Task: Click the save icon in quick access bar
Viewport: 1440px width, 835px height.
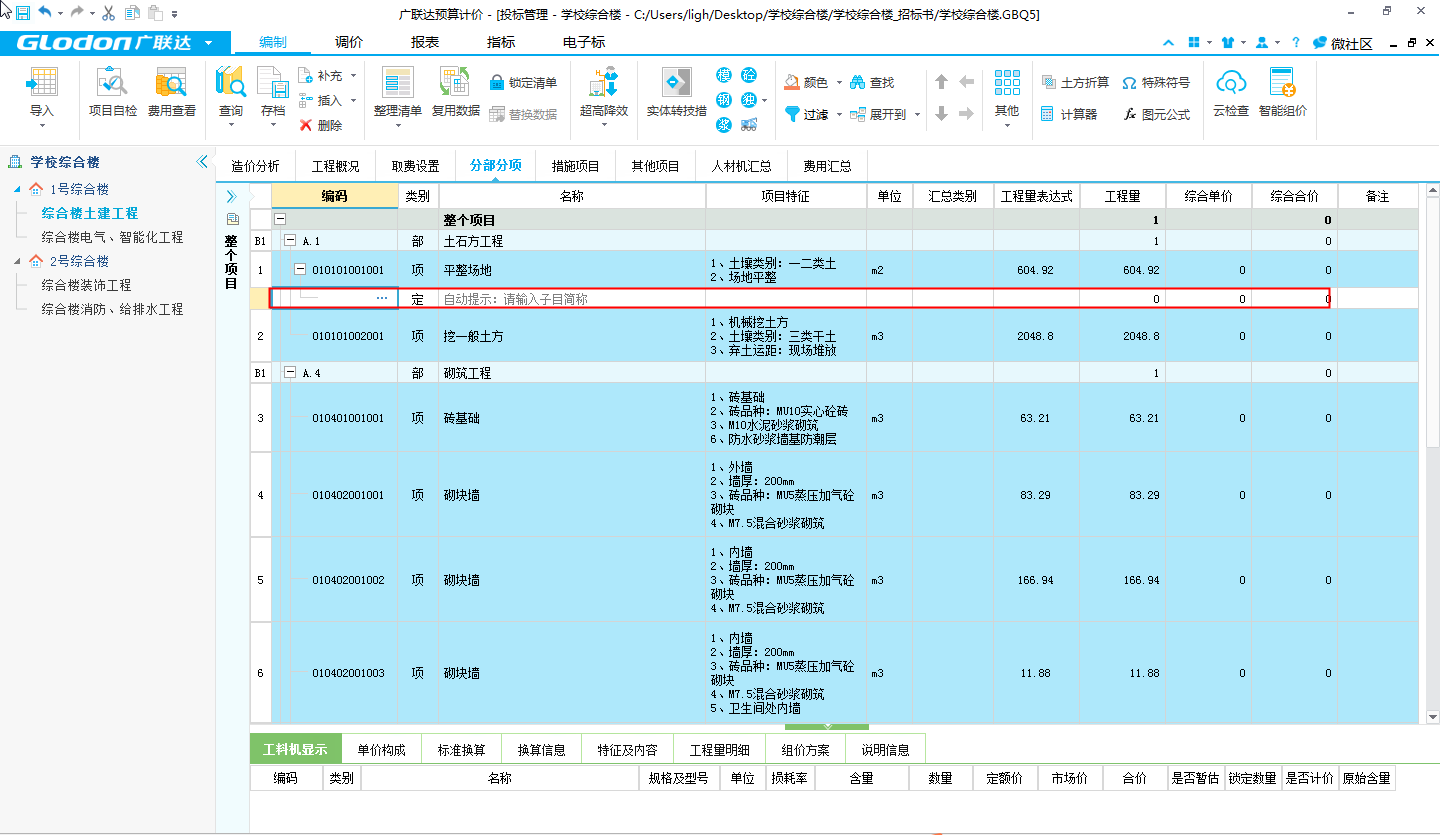Action: click(23, 13)
